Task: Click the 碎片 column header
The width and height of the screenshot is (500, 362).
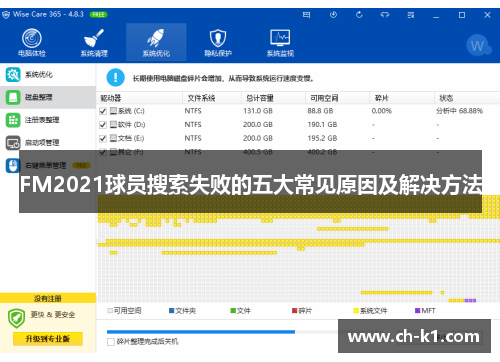Action: coord(402,98)
